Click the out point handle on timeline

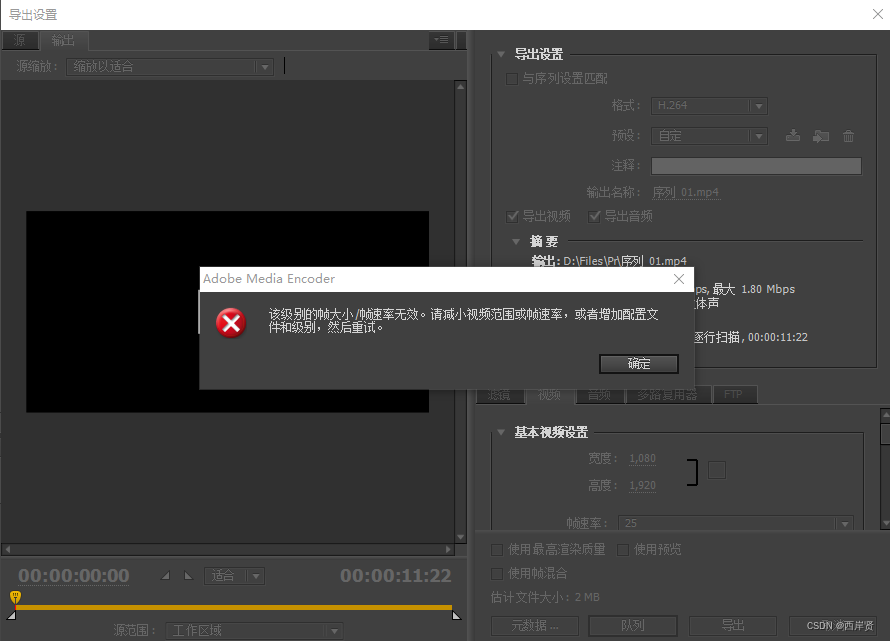(x=456, y=615)
